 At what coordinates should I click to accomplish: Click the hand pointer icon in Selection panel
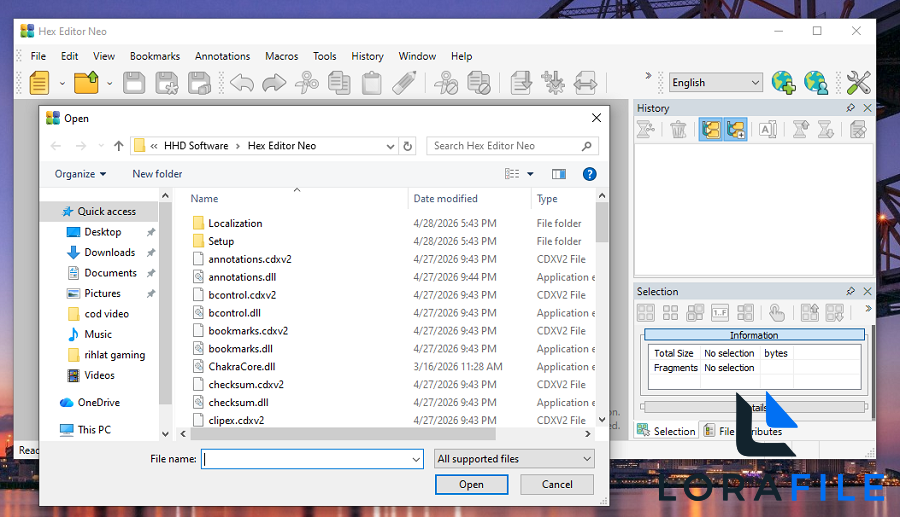click(776, 313)
